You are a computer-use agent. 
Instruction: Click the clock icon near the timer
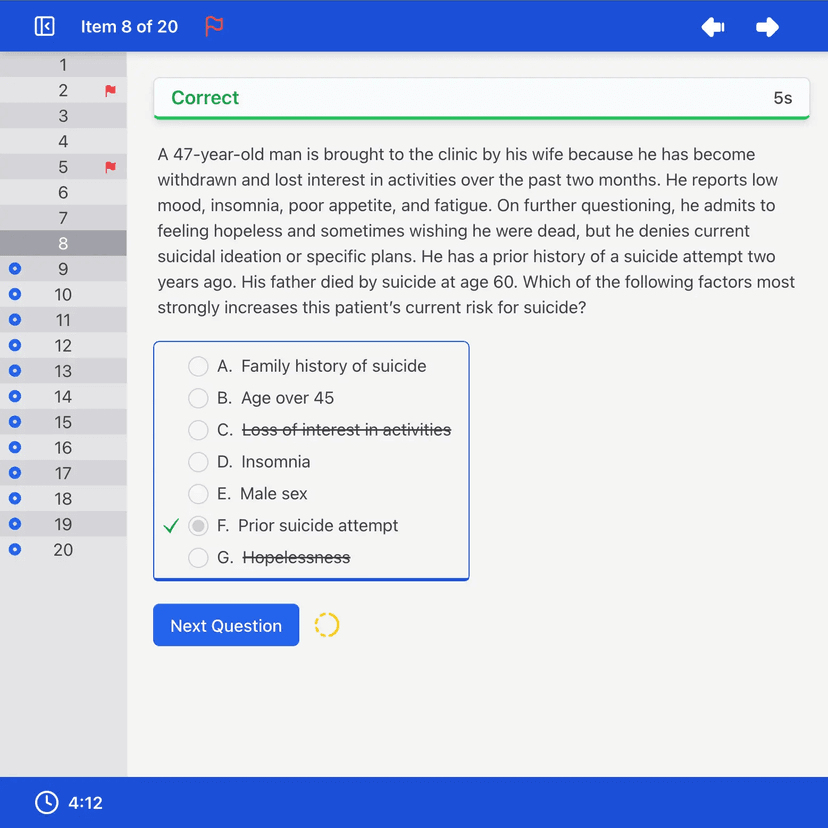pos(45,802)
